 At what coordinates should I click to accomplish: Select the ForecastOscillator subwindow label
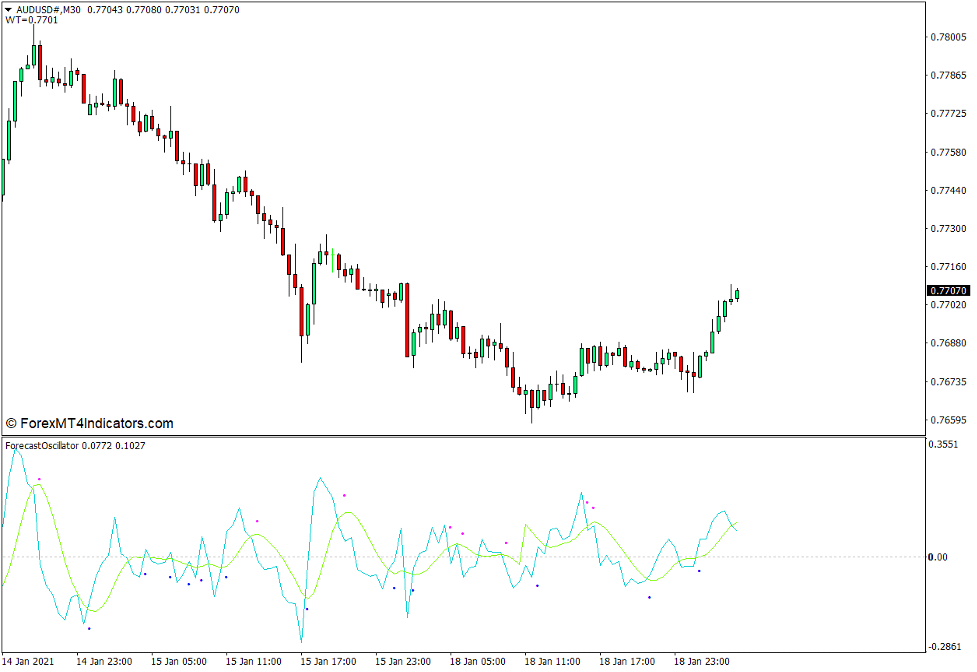point(42,447)
